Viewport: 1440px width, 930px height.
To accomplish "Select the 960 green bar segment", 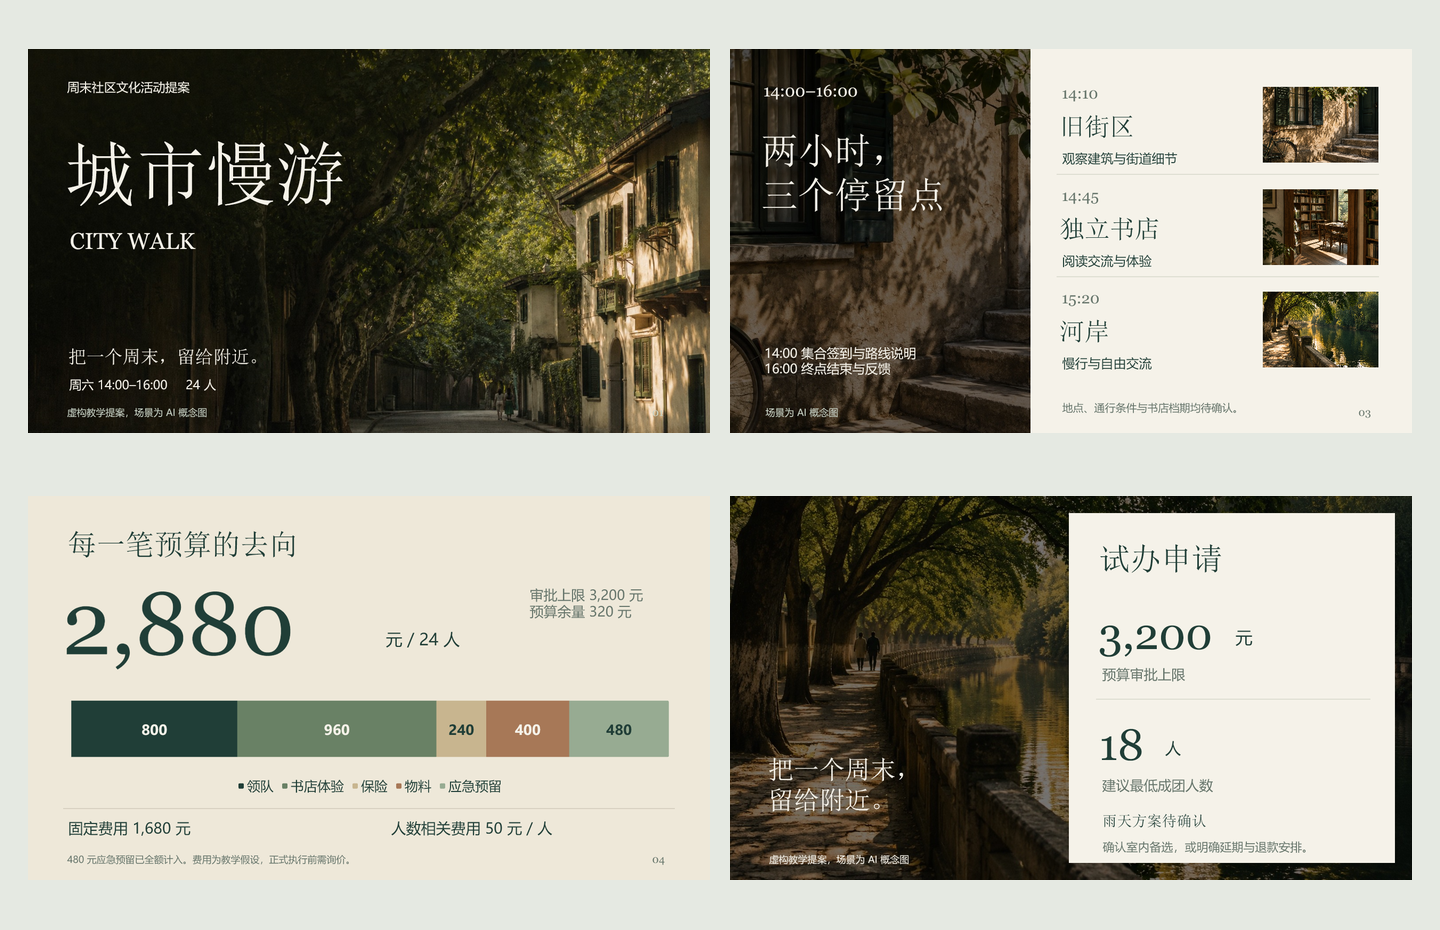I will coord(337,729).
